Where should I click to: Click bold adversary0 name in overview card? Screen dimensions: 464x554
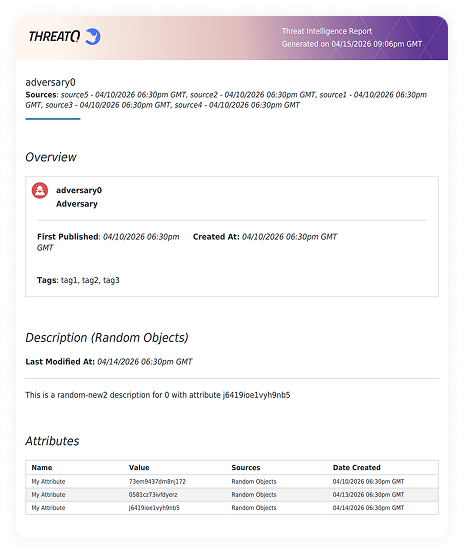click(79, 190)
